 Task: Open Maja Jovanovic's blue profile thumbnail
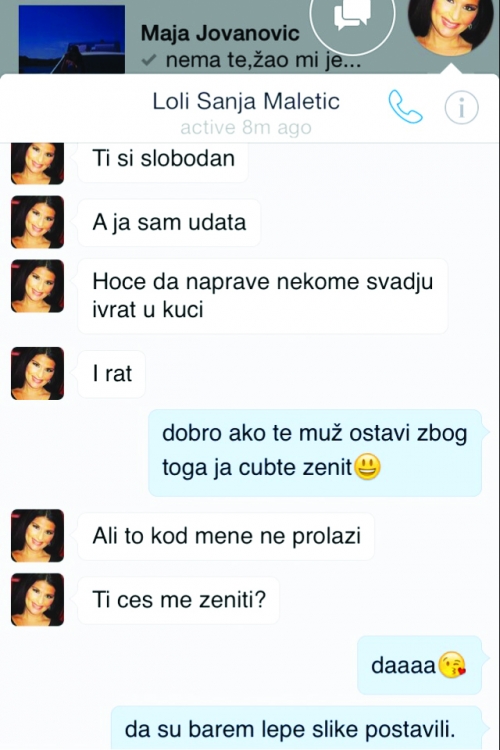(72, 39)
